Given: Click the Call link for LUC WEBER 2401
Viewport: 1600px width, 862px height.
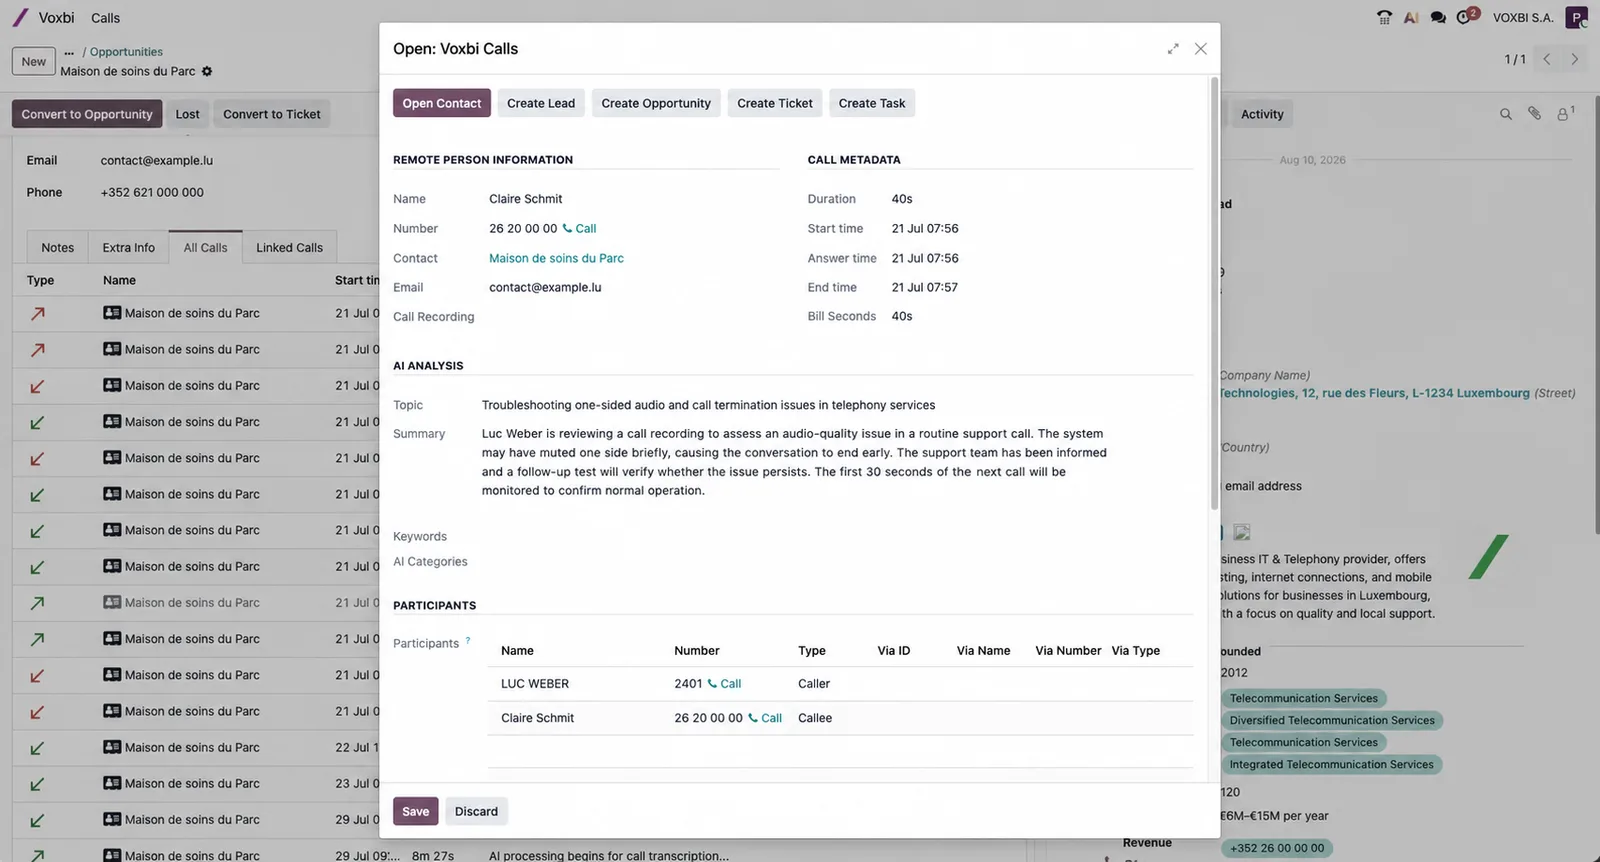Looking at the screenshot, I should 724,684.
